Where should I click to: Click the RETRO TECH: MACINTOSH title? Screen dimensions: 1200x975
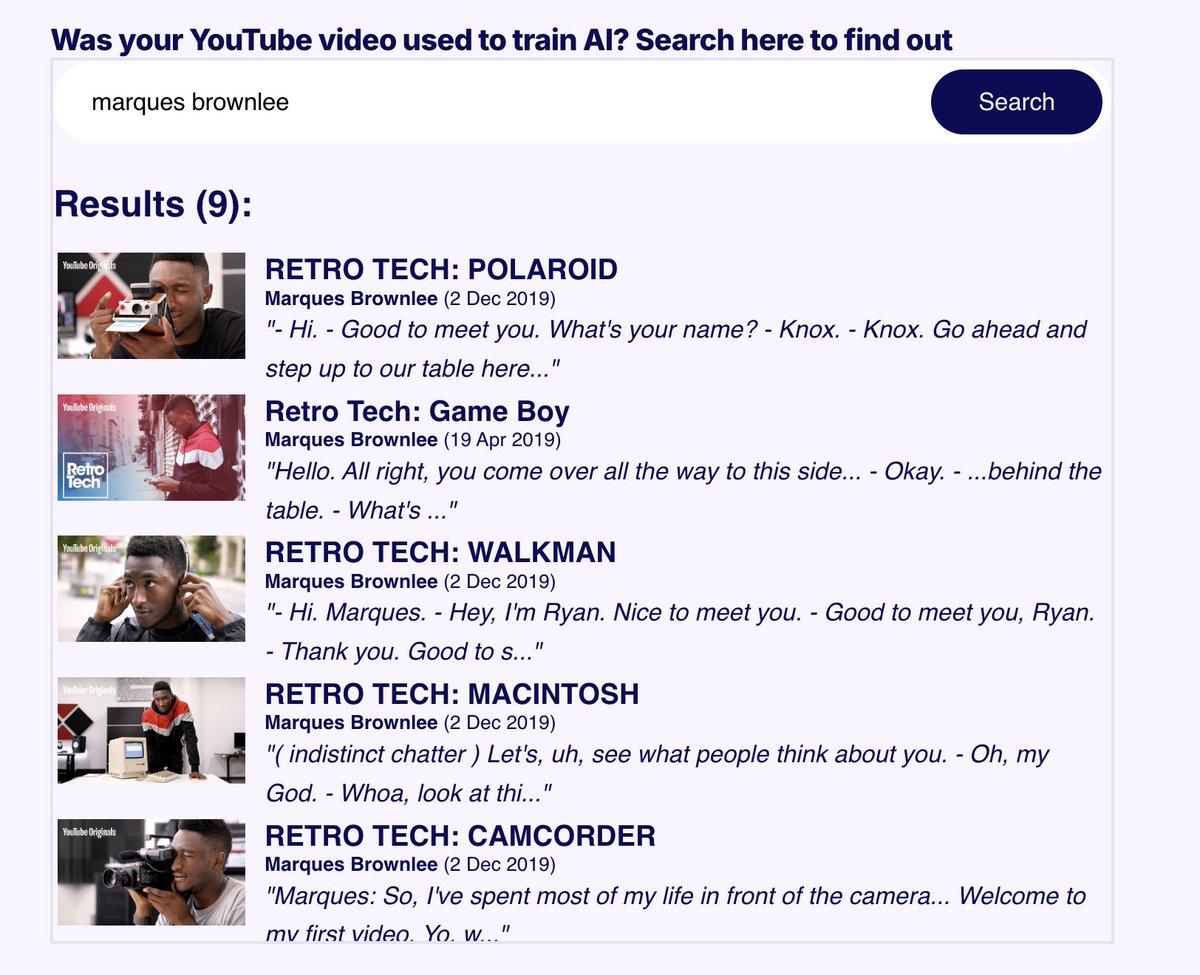point(452,695)
